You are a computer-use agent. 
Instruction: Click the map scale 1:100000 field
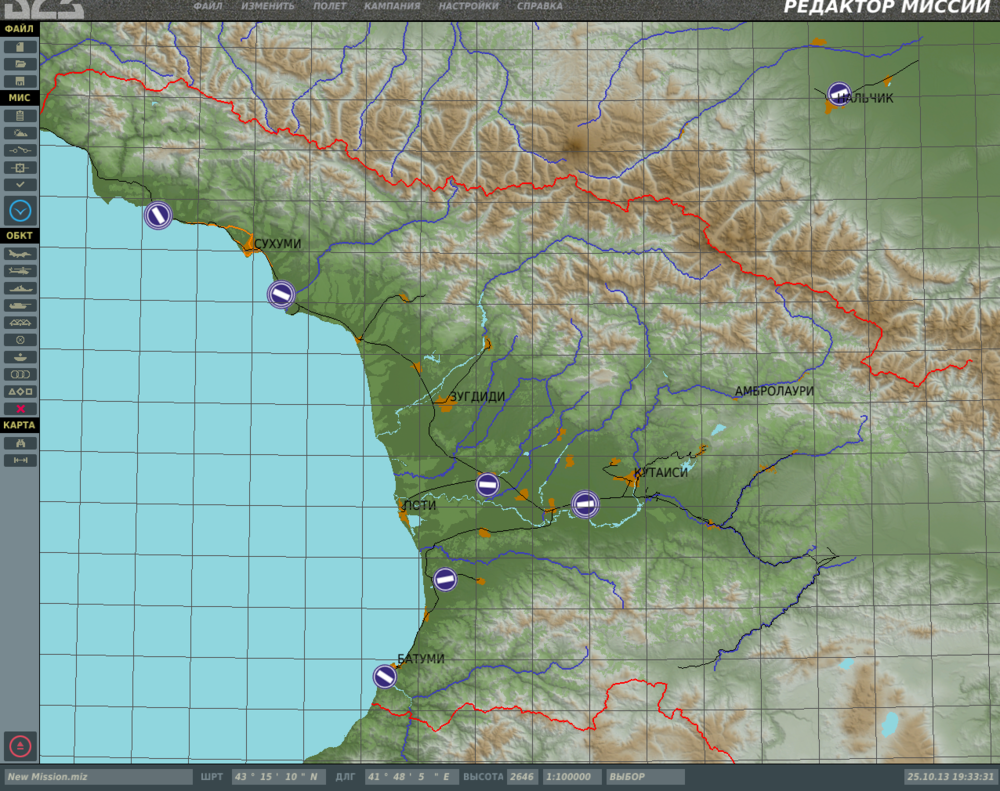571,776
